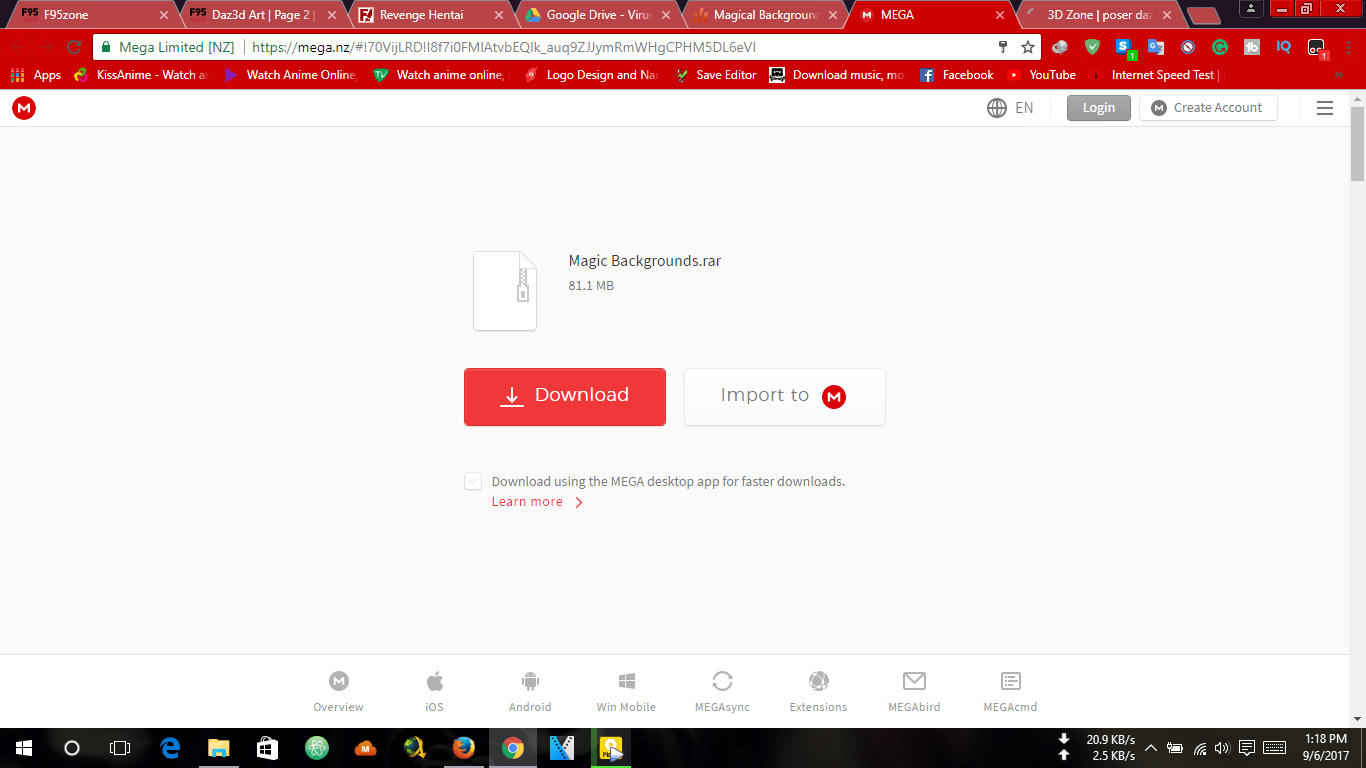Toggle the MEGA desktop app download checkbox
Image resolution: width=1366 pixels, height=768 pixels.
pyautogui.click(x=473, y=481)
